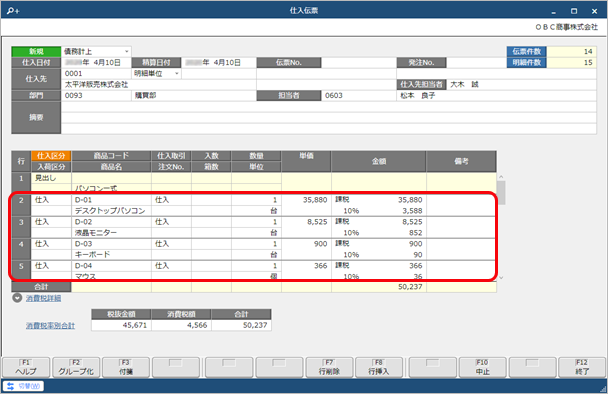Click the 切替 switch icon button

click(x=23, y=386)
